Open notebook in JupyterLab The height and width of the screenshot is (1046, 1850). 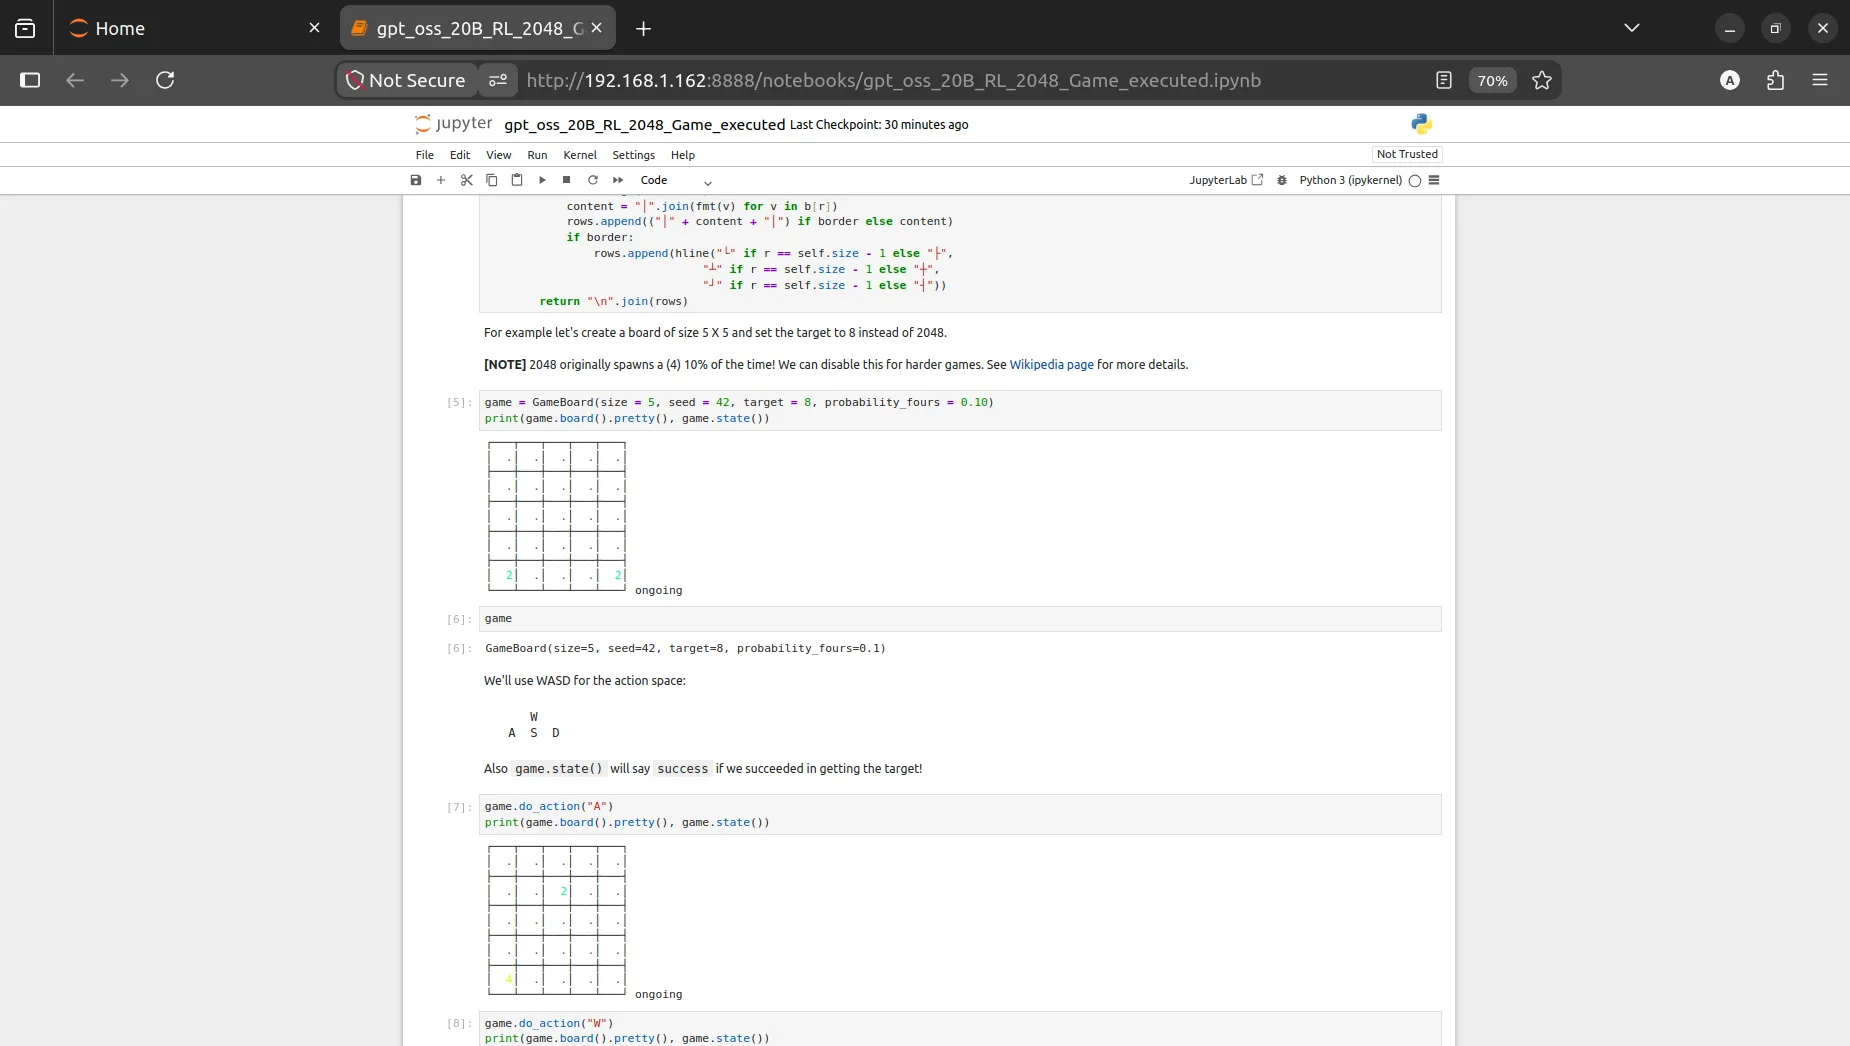click(1226, 180)
